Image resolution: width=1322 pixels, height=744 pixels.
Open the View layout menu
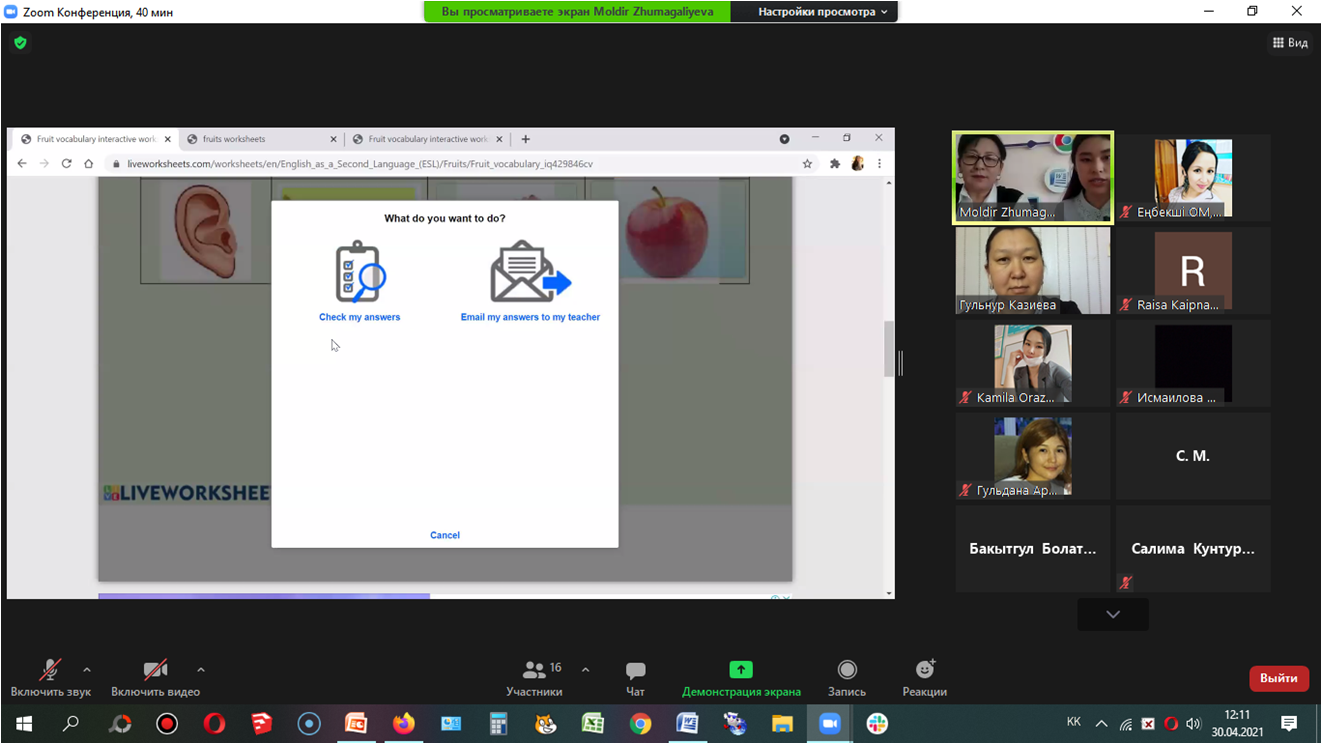(1289, 43)
